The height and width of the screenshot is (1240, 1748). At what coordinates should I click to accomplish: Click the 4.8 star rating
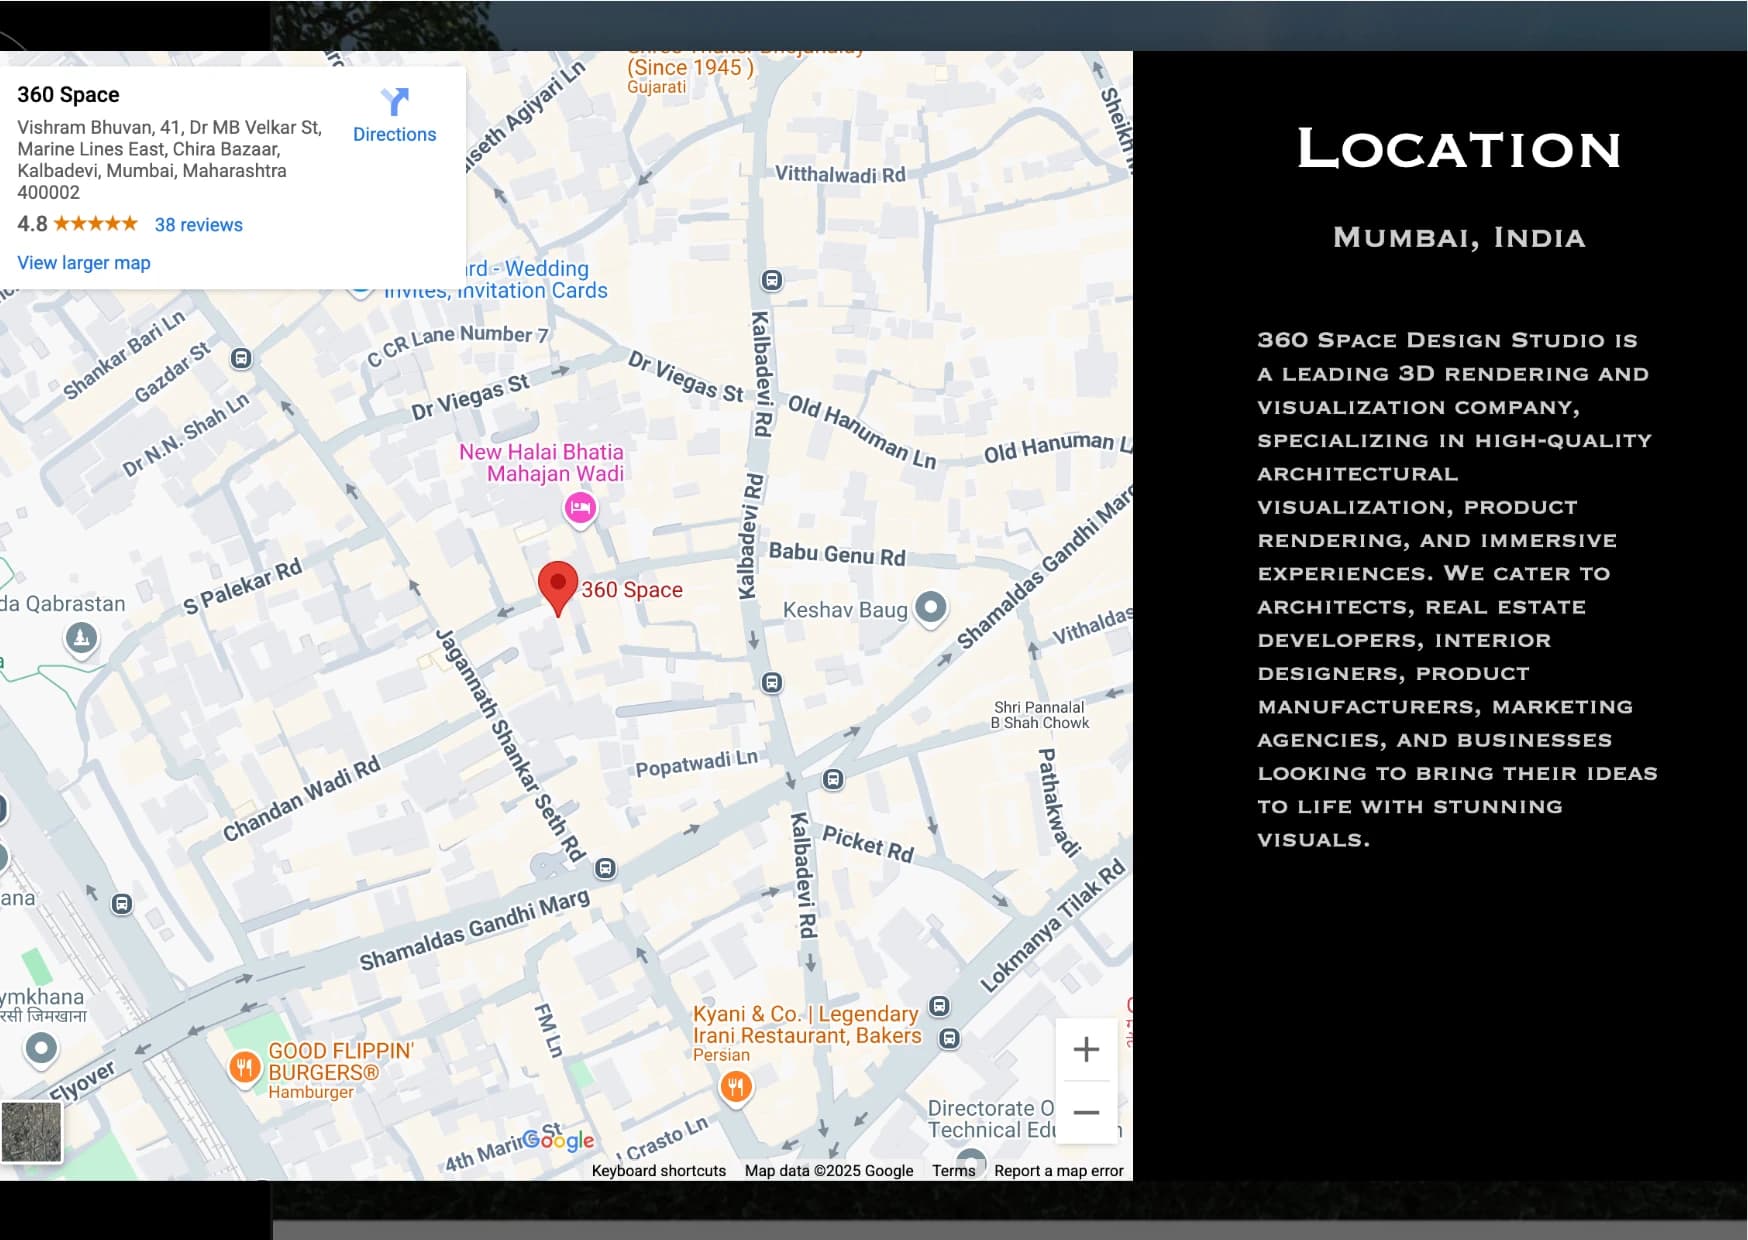(x=78, y=224)
